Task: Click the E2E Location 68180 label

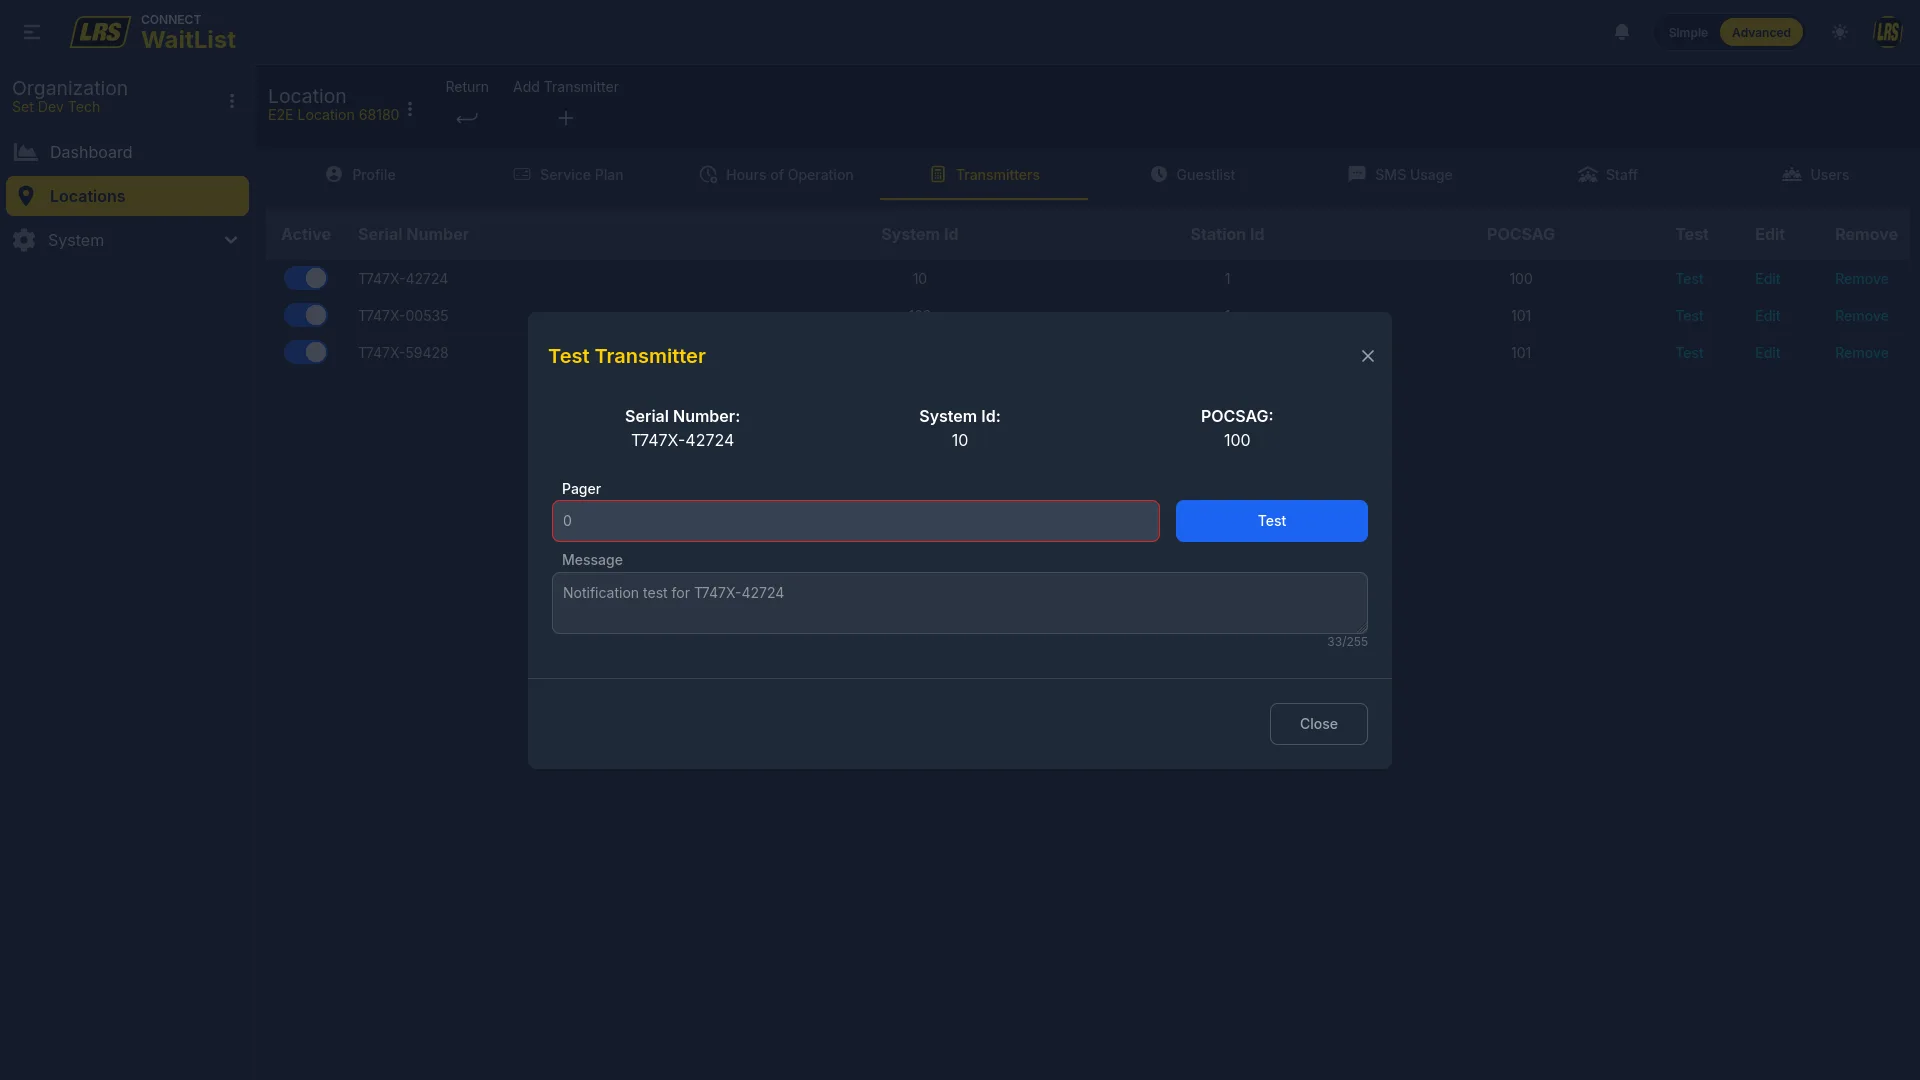Action: click(x=333, y=115)
